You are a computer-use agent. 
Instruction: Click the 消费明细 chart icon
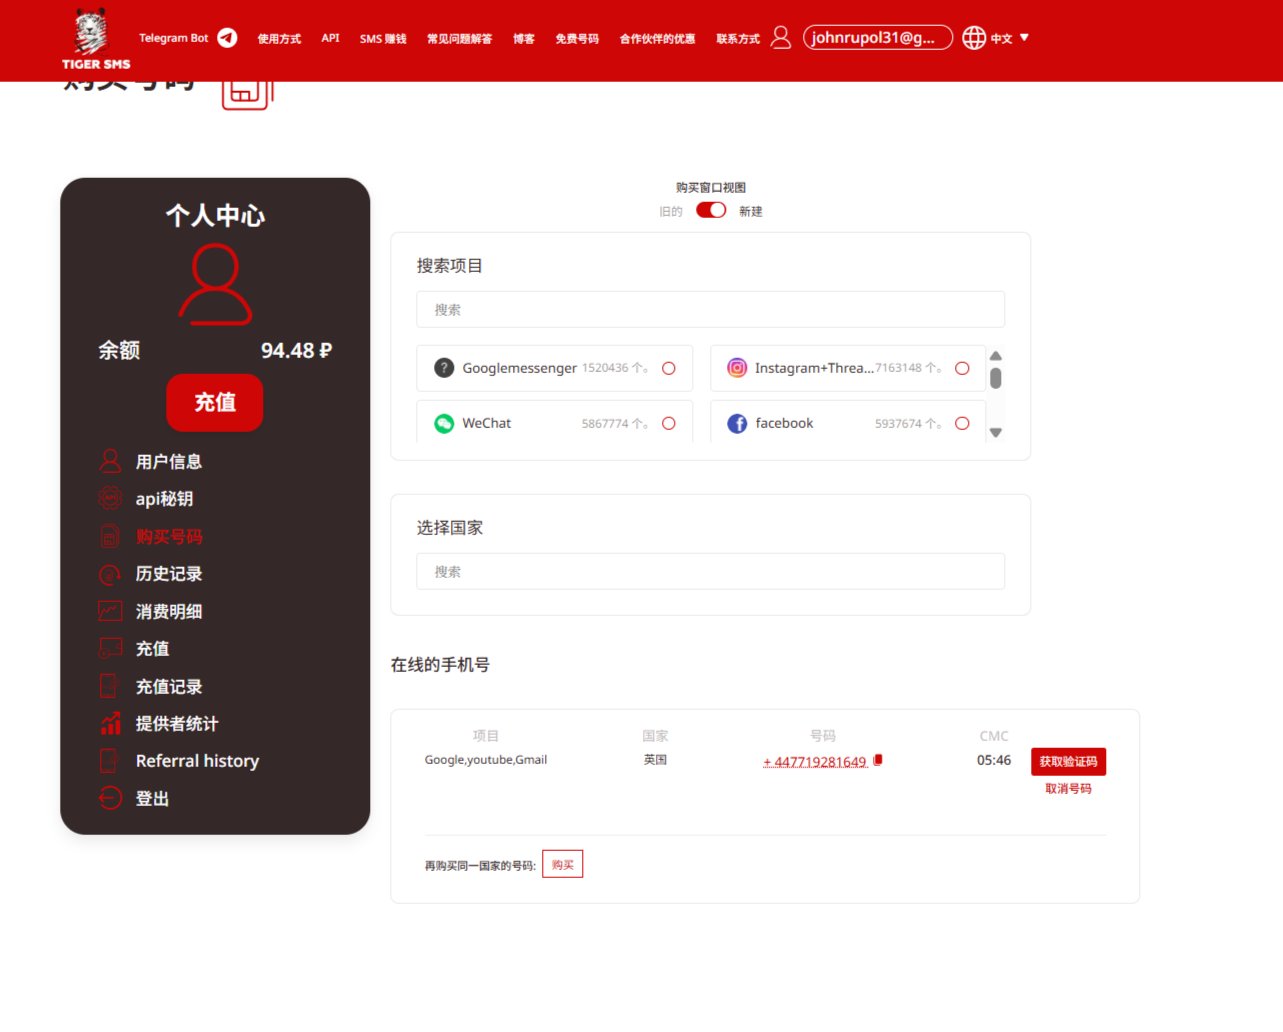[x=110, y=611]
